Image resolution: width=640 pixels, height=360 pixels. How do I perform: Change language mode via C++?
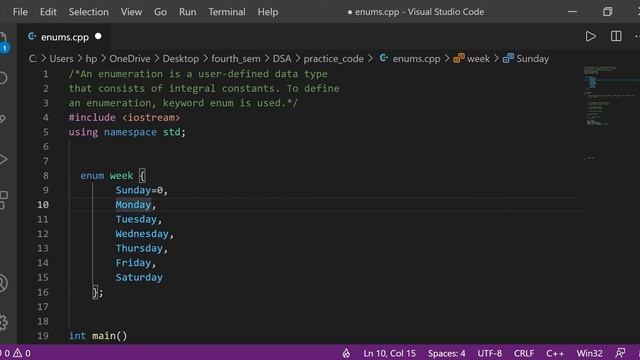[555, 353]
